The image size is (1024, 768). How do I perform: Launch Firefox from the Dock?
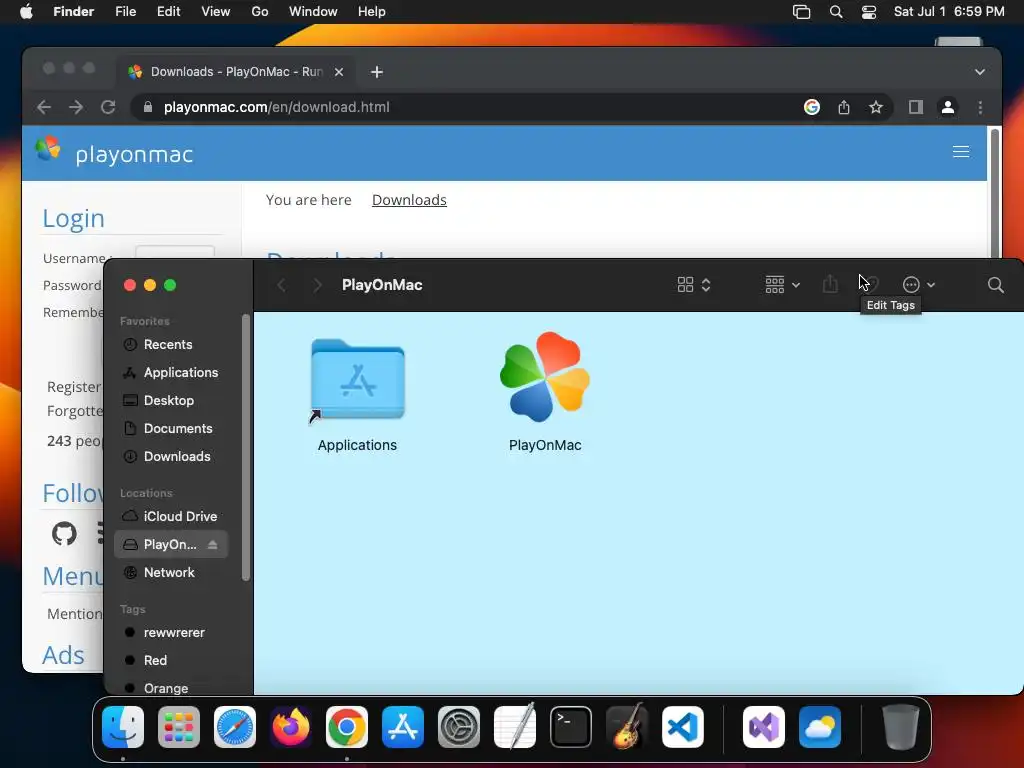[291, 727]
